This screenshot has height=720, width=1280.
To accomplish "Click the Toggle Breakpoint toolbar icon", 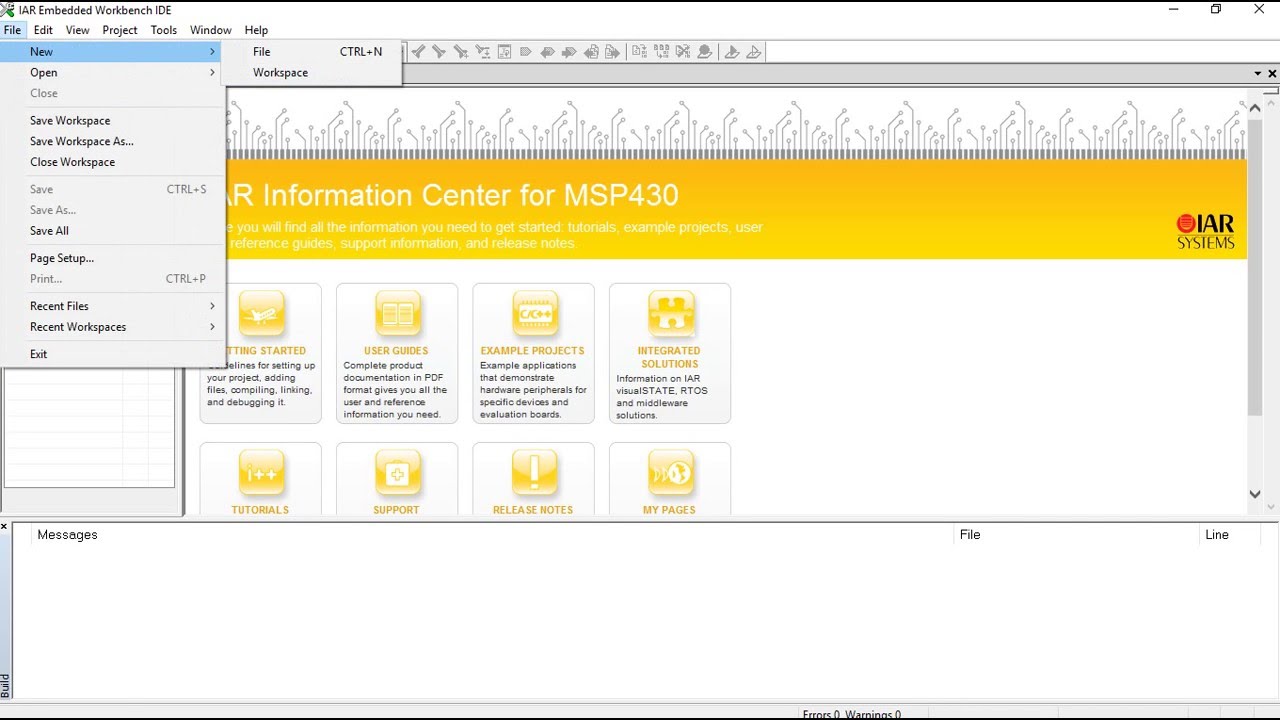I will 704,52.
